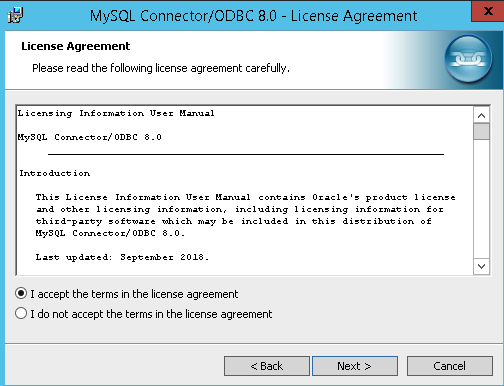Select I accept the terms radio button
Image resolution: width=504 pixels, height=386 pixels.
click(21, 294)
